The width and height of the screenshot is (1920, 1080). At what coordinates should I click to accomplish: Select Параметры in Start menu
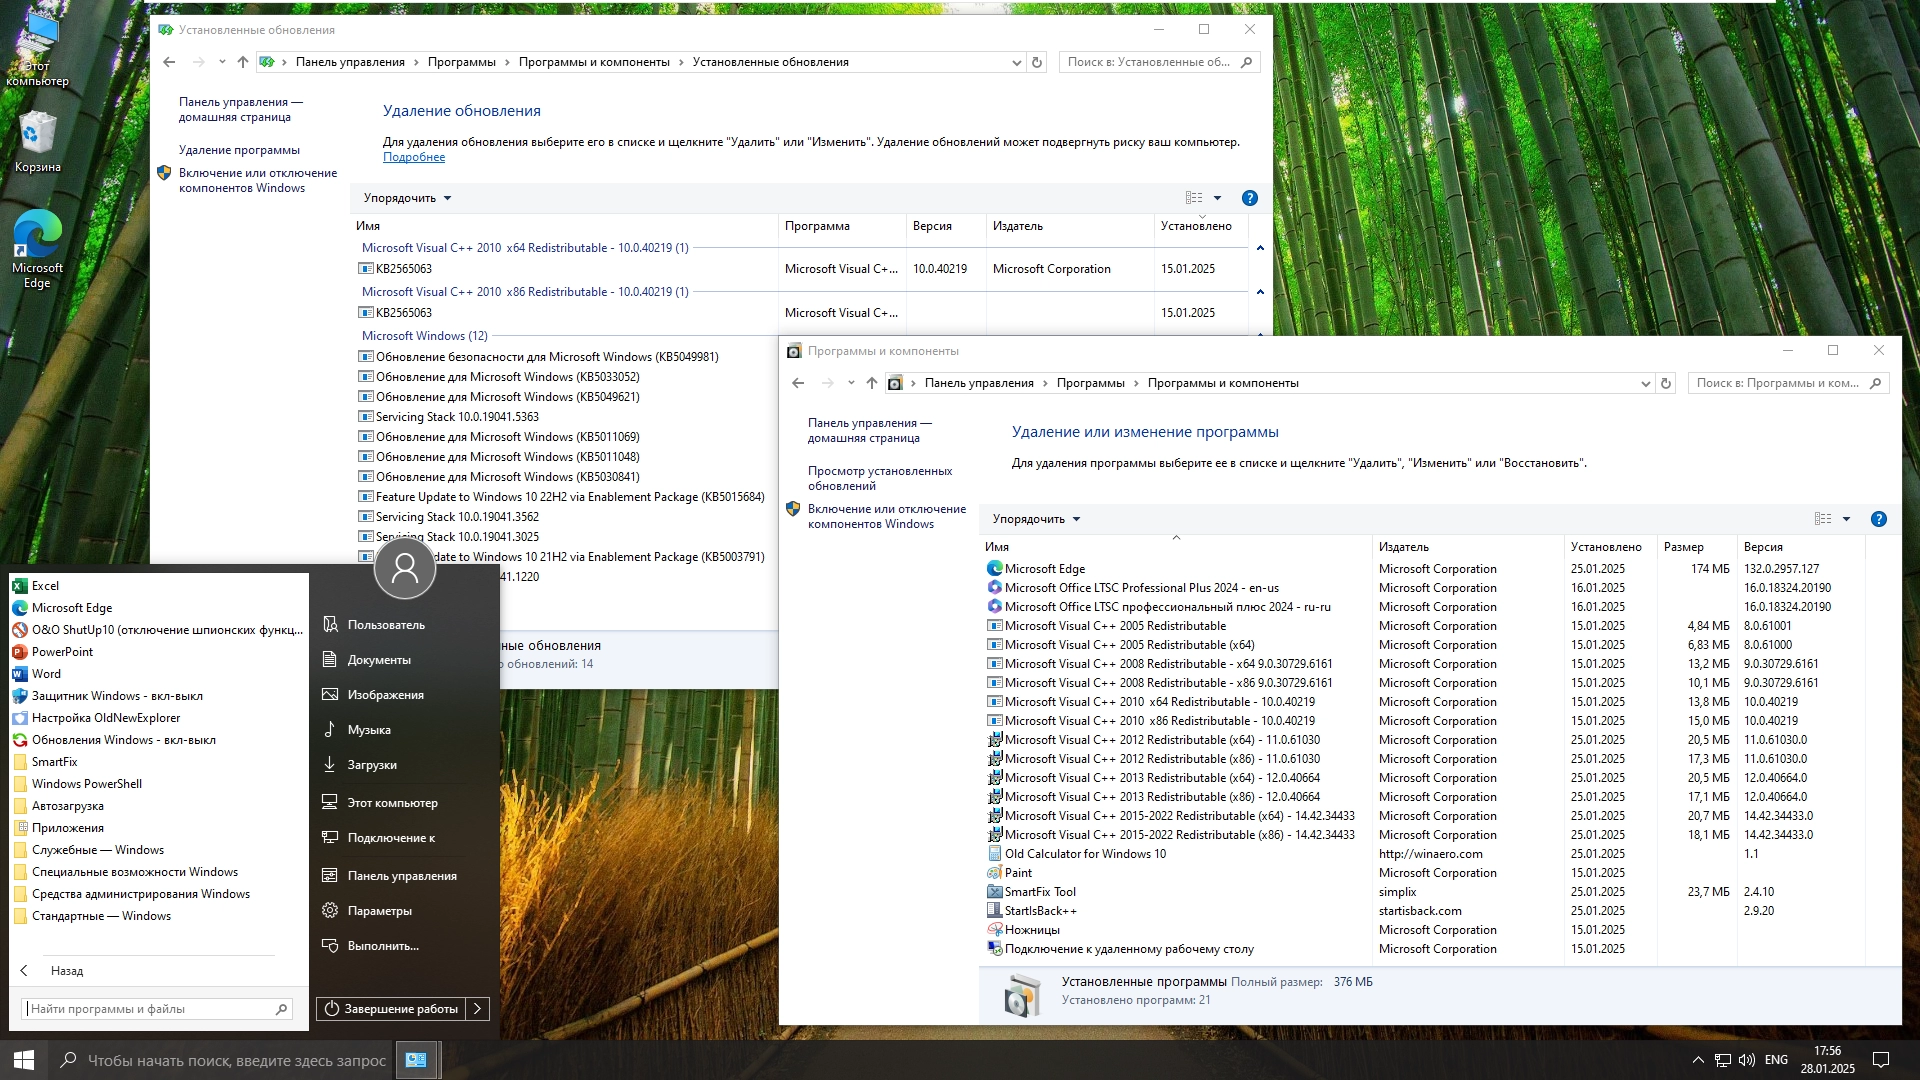tap(379, 911)
